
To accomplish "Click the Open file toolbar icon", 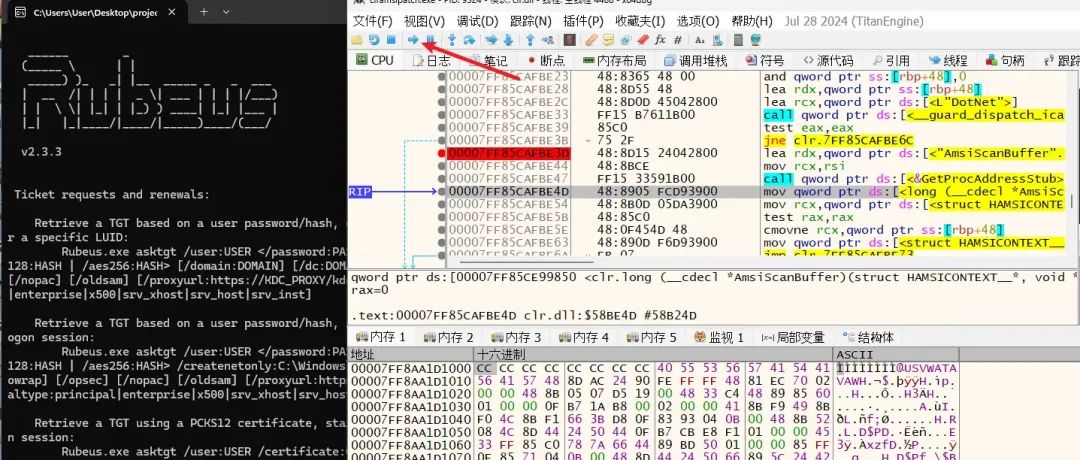I will click(x=357, y=39).
